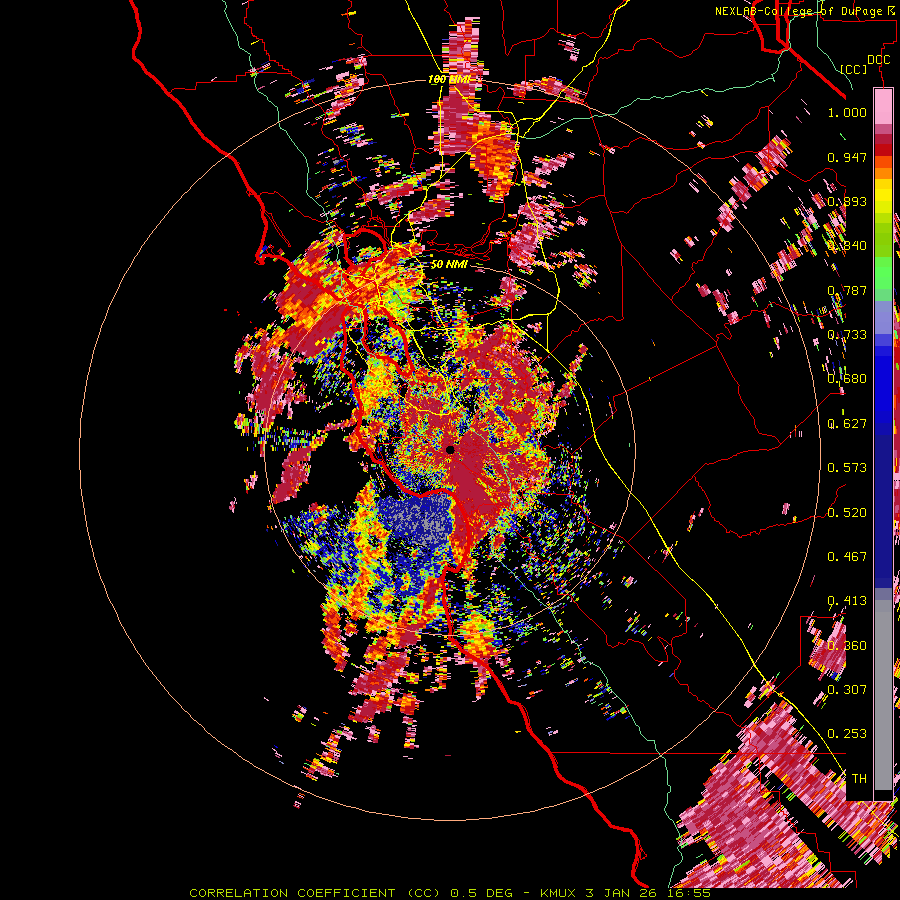The height and width of the screenshot is (900, 900).
Task: Select the 0.627 legend value
Action: 847,424
